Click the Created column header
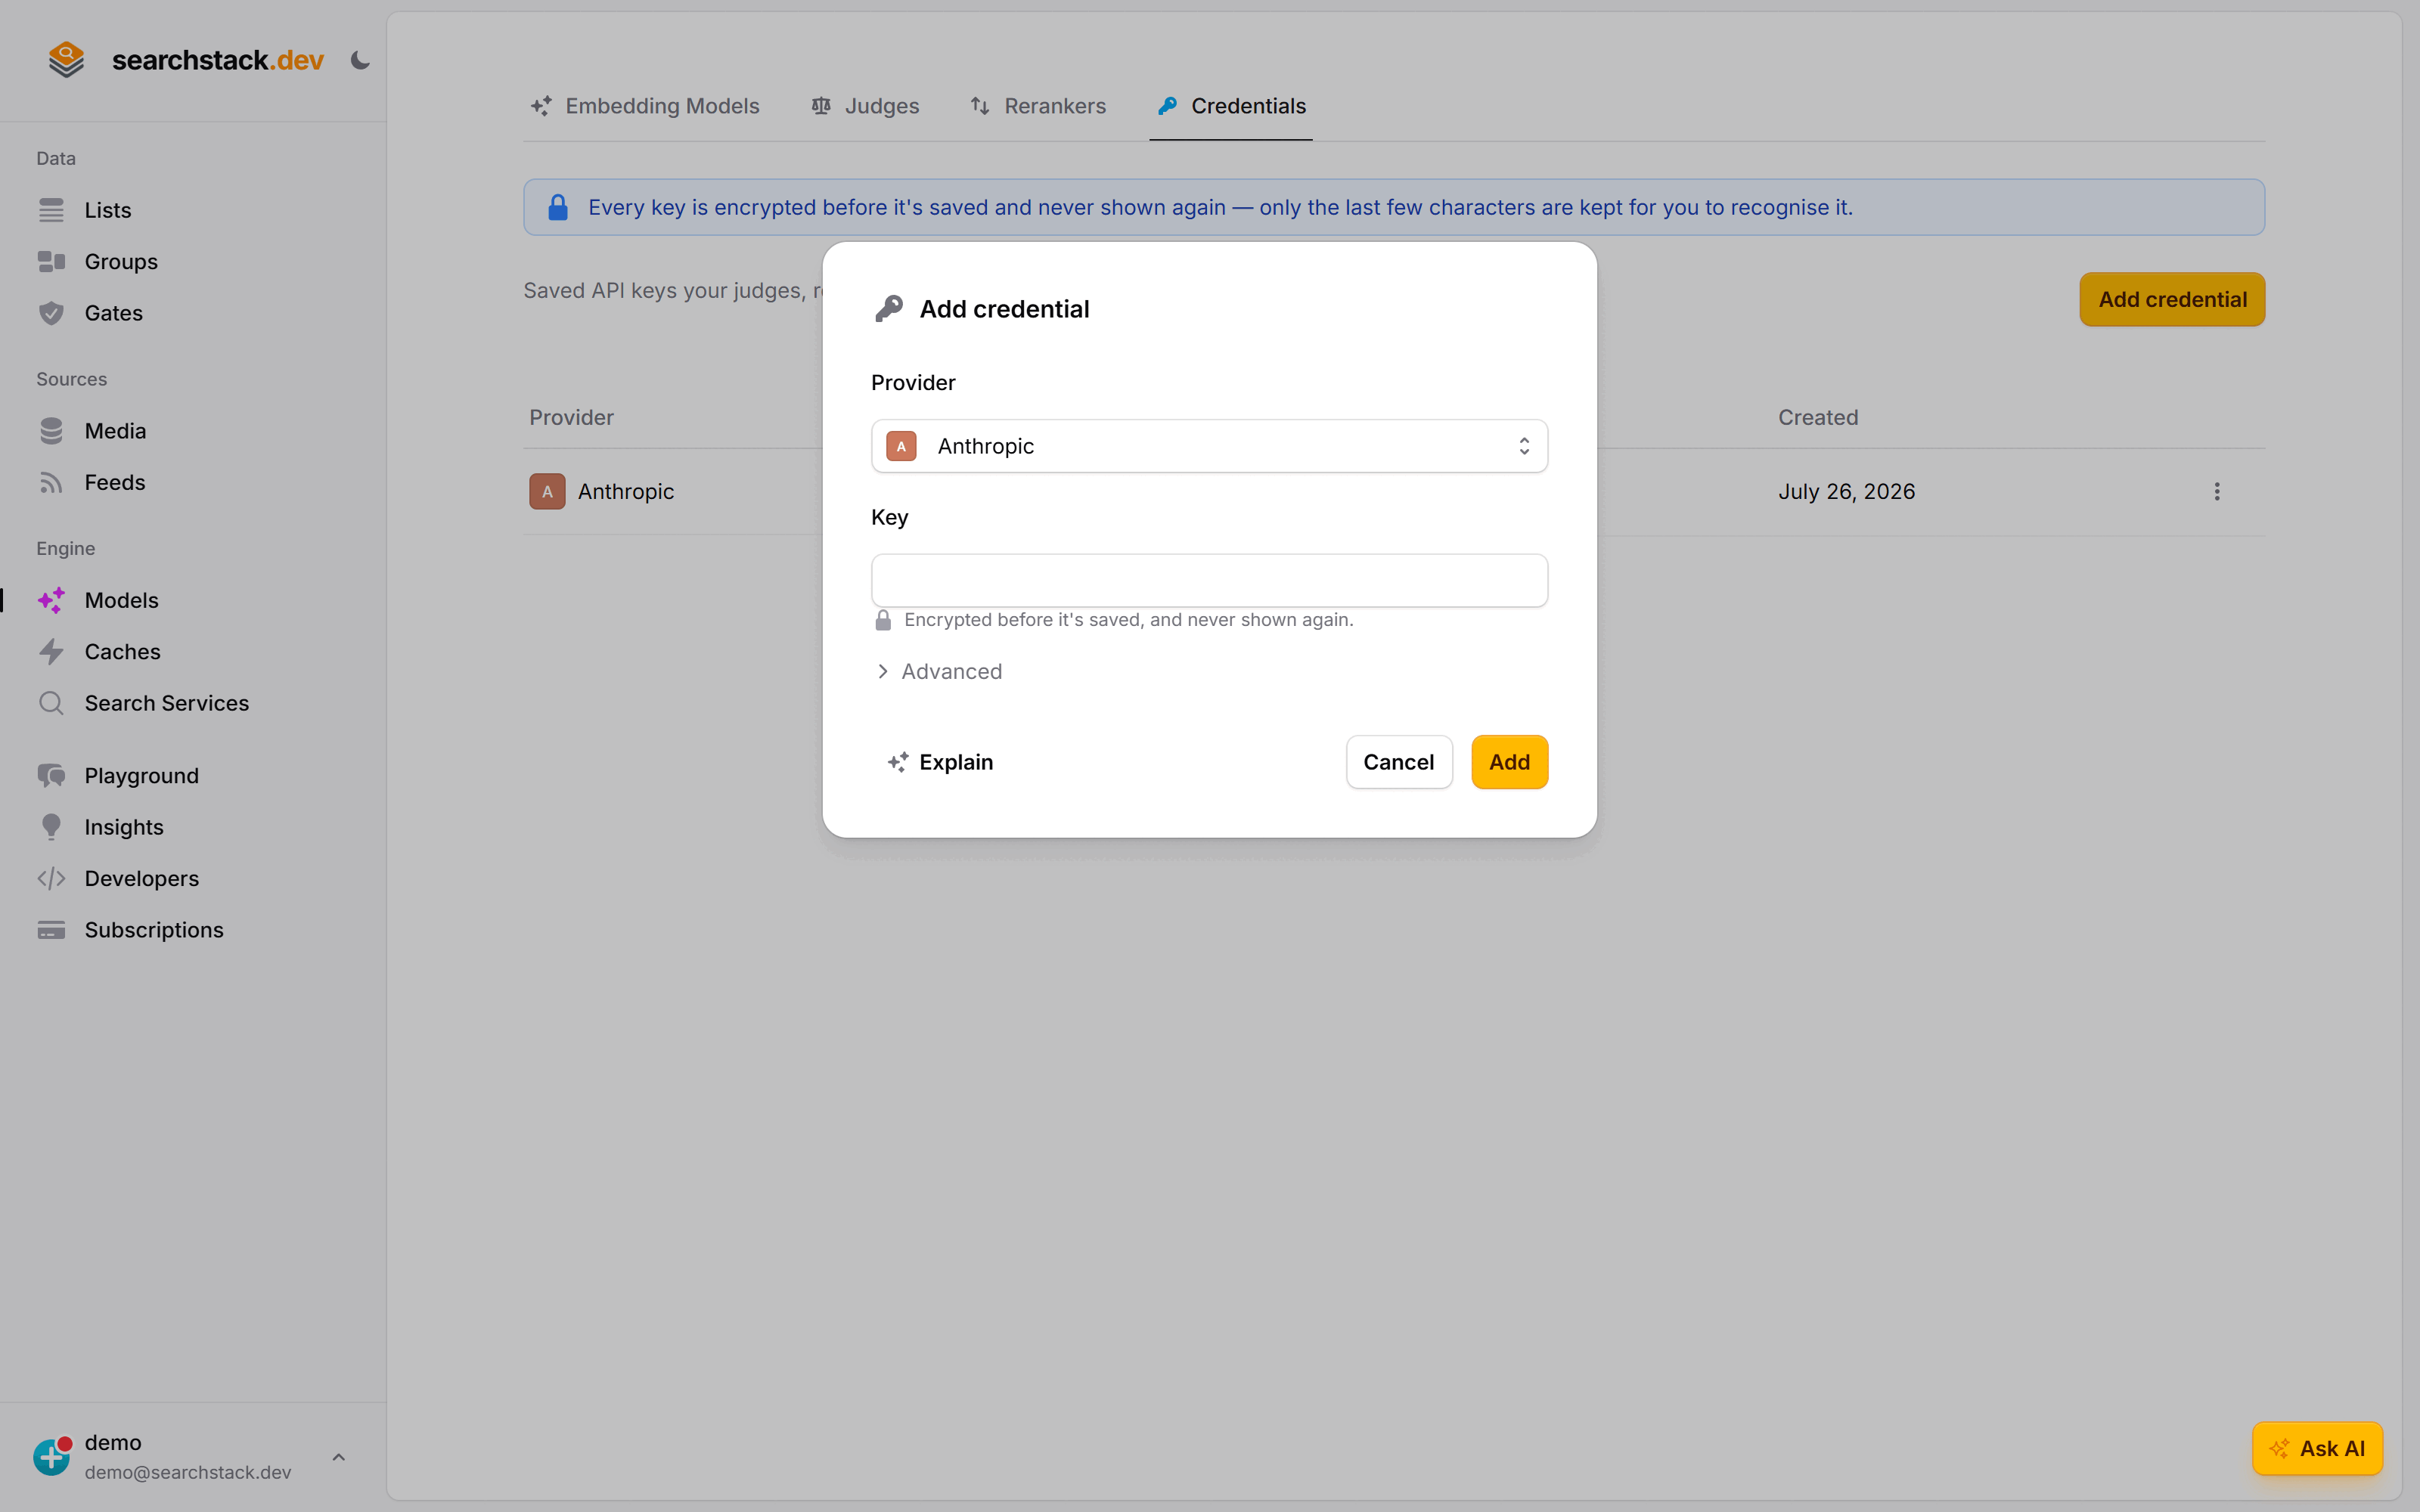This screenshot has width=2420, height=1512. coord(1817,418)
